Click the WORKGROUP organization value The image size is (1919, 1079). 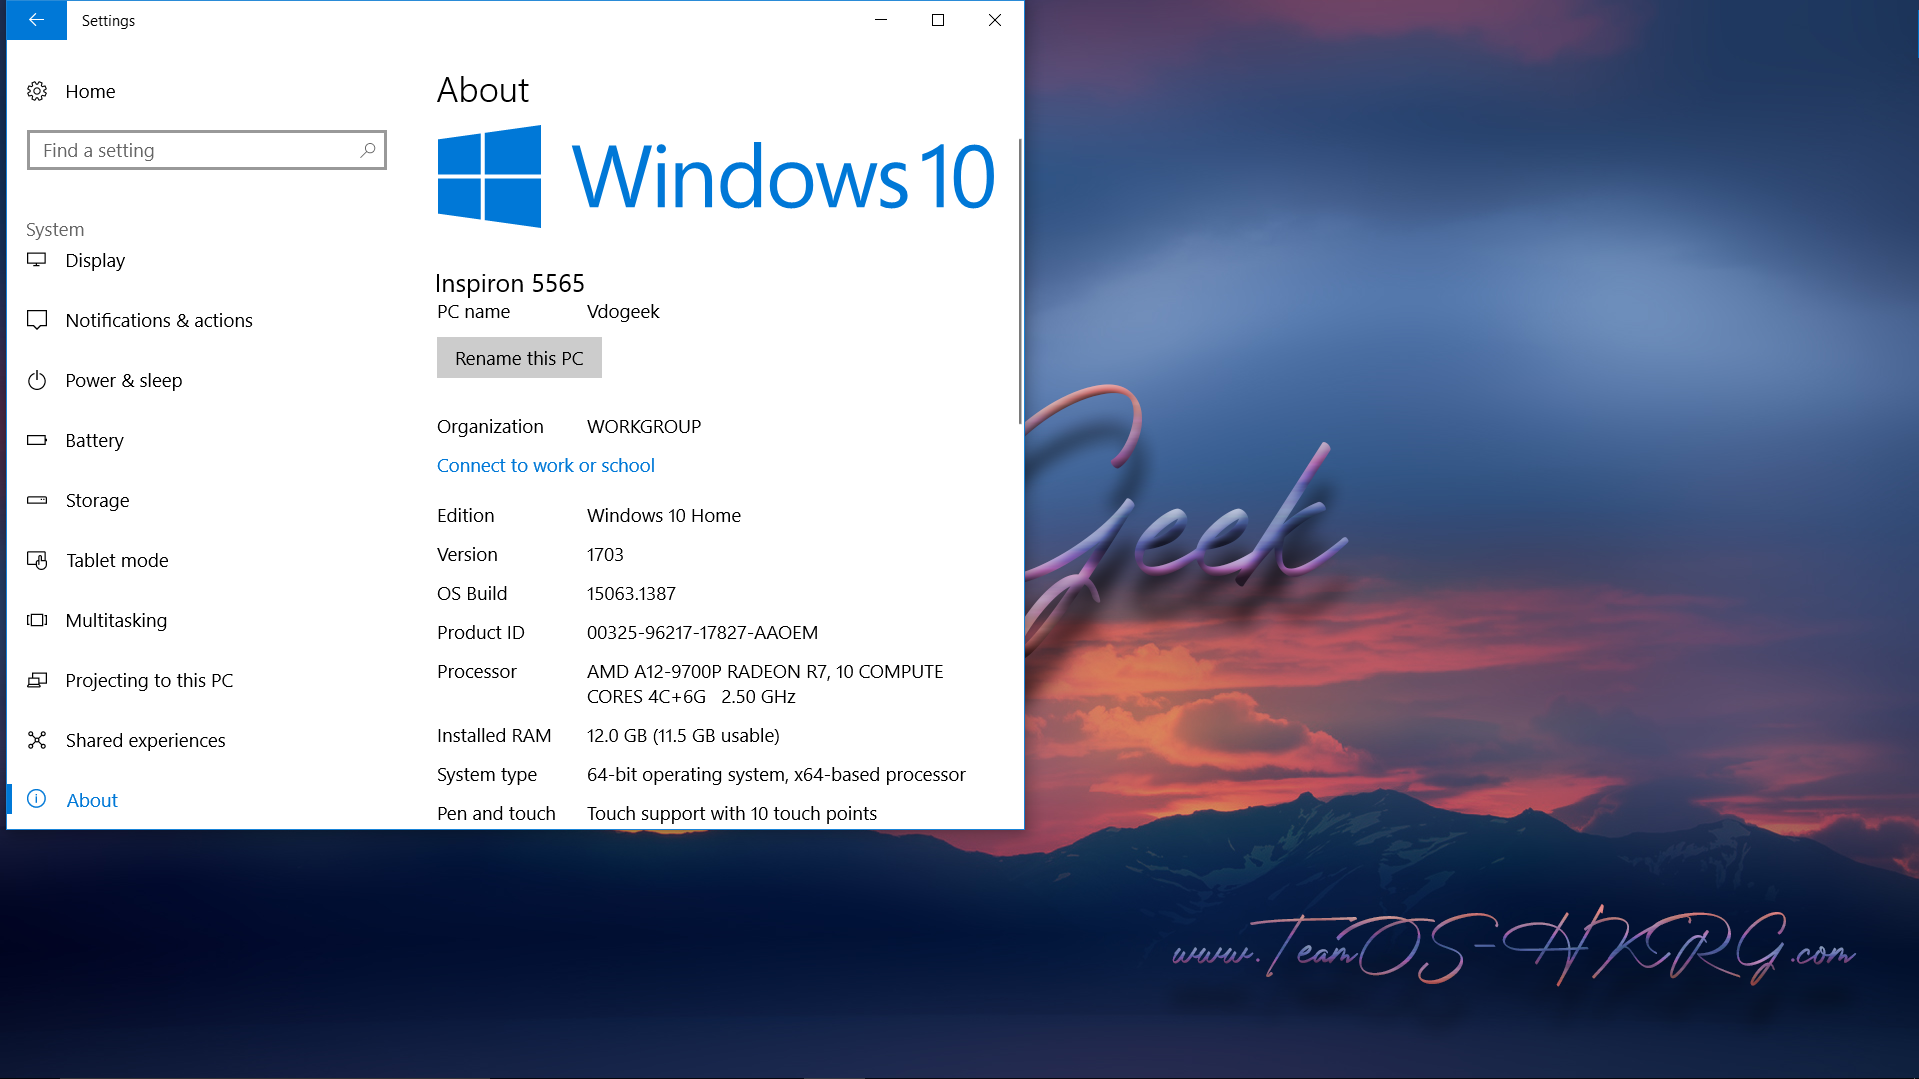click(644, 426)
